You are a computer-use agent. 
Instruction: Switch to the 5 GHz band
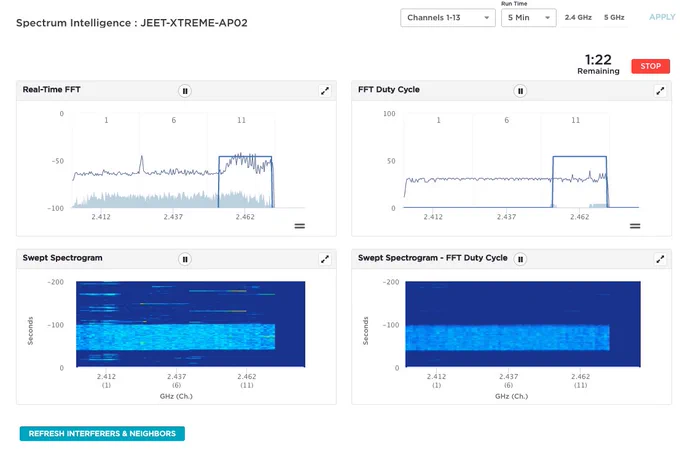(x=614, y=17)
